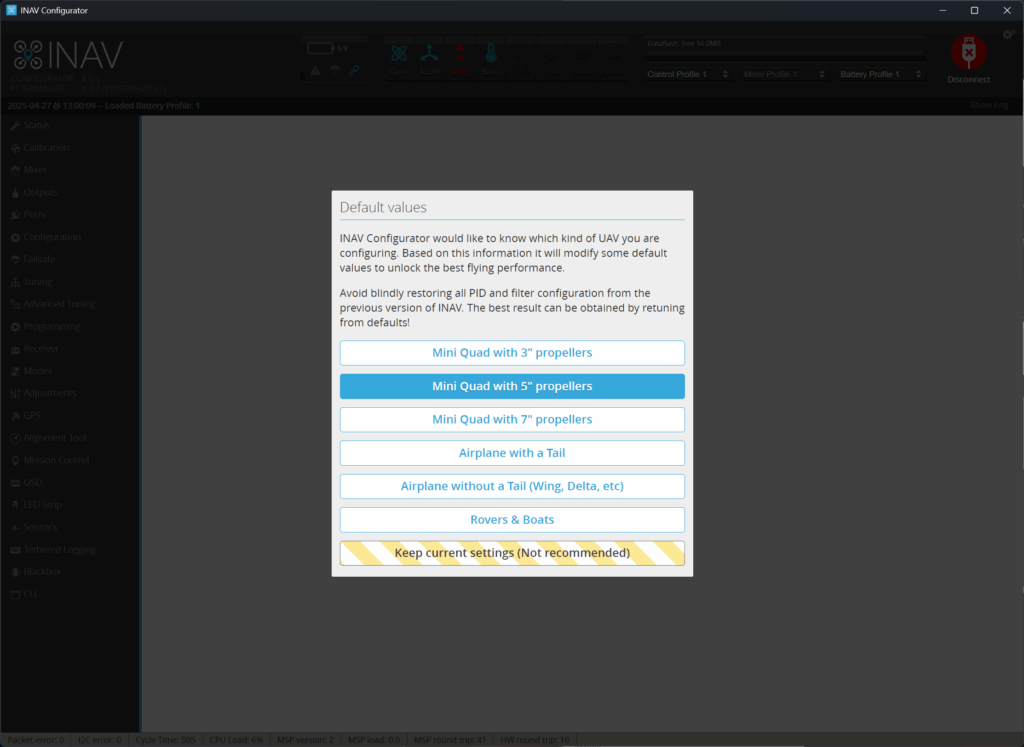This screenshot has width=1024, height=747.
Task: Click the "CPU Load: 6%" status entry
Action: 236,740
